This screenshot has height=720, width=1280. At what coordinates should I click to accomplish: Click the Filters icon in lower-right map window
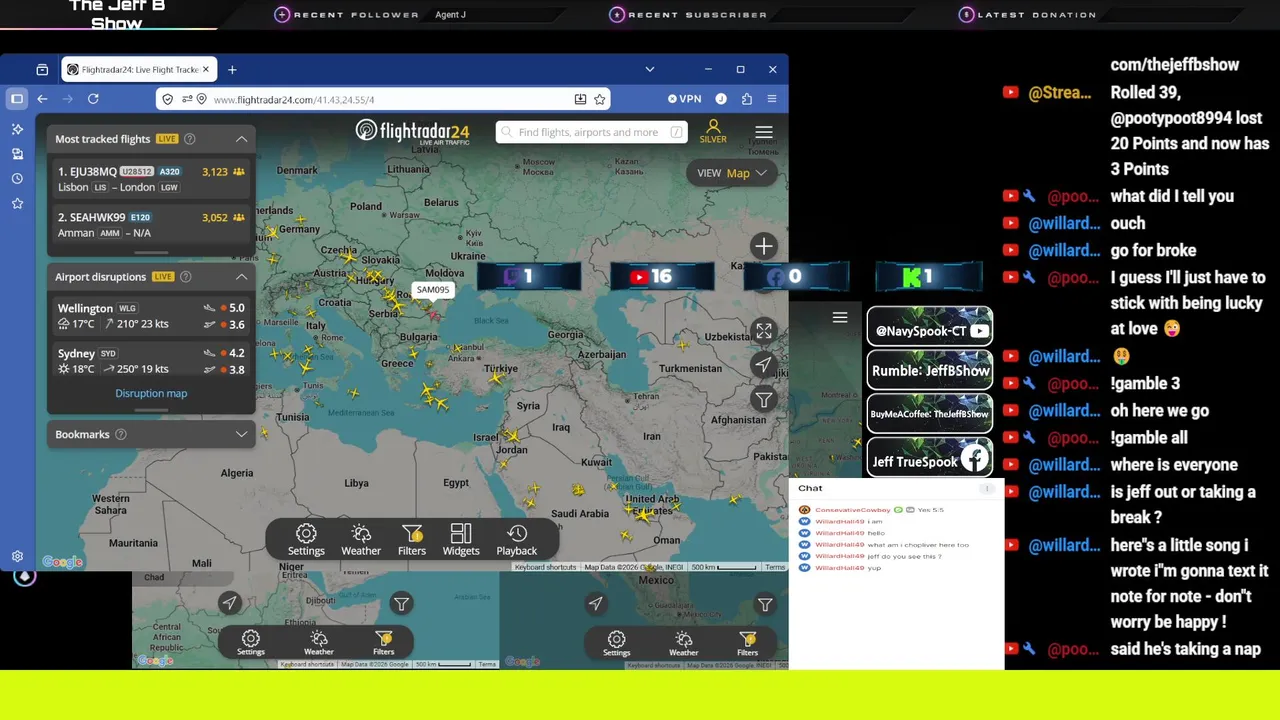pyautogui.click(x=748, y=643)
